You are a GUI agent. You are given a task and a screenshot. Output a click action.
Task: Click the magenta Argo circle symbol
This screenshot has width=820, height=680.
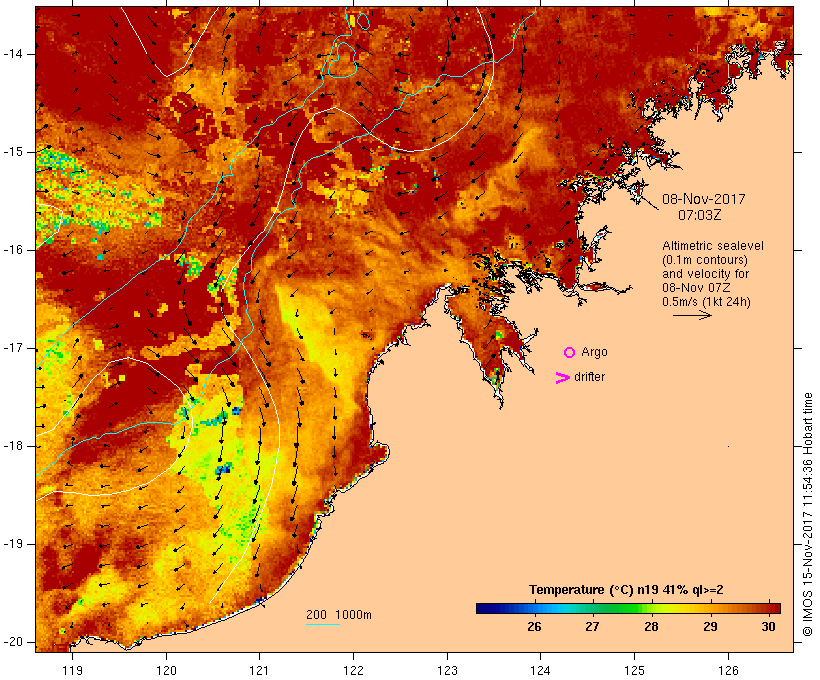click(570, 353)
